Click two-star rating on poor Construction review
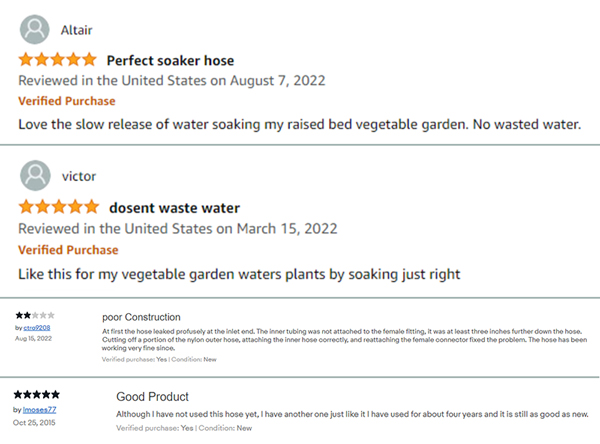Viewport: 600px width, 444px height. pos(35,315)
